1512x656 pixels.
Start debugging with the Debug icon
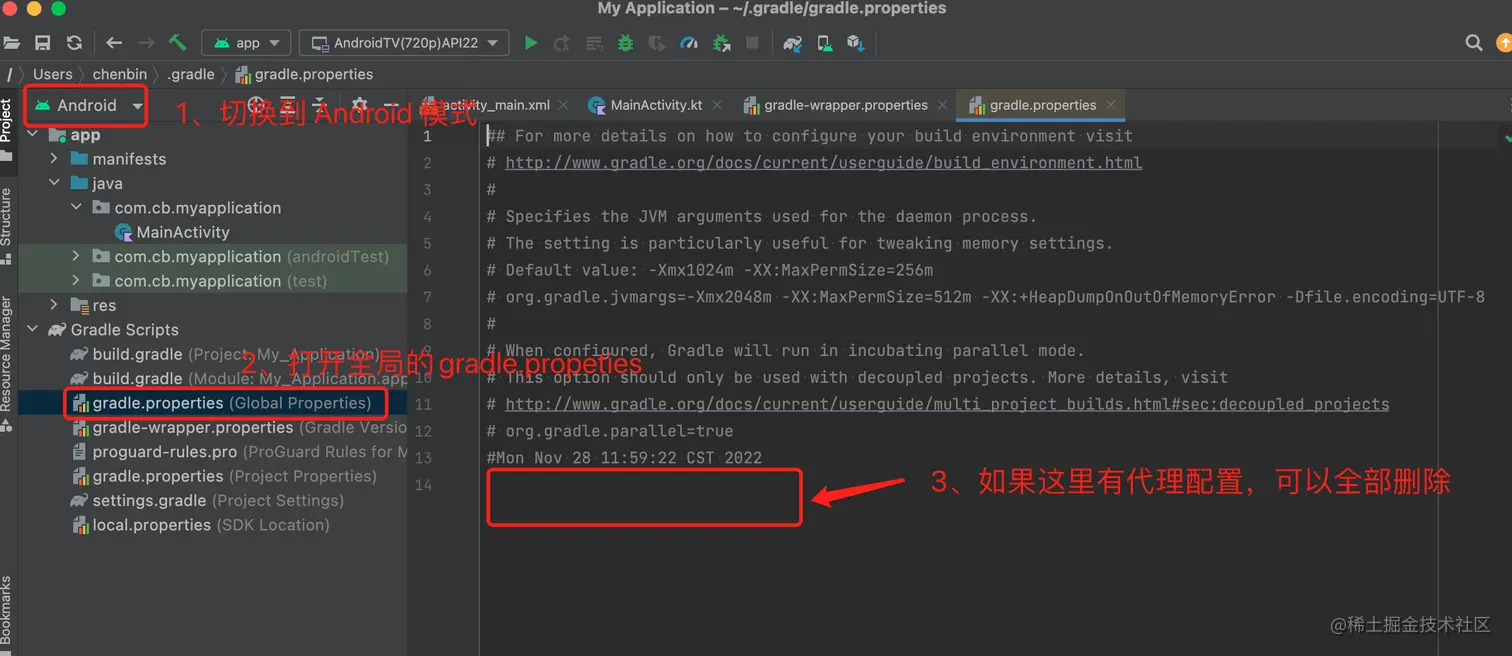click(x=626, y=43)
